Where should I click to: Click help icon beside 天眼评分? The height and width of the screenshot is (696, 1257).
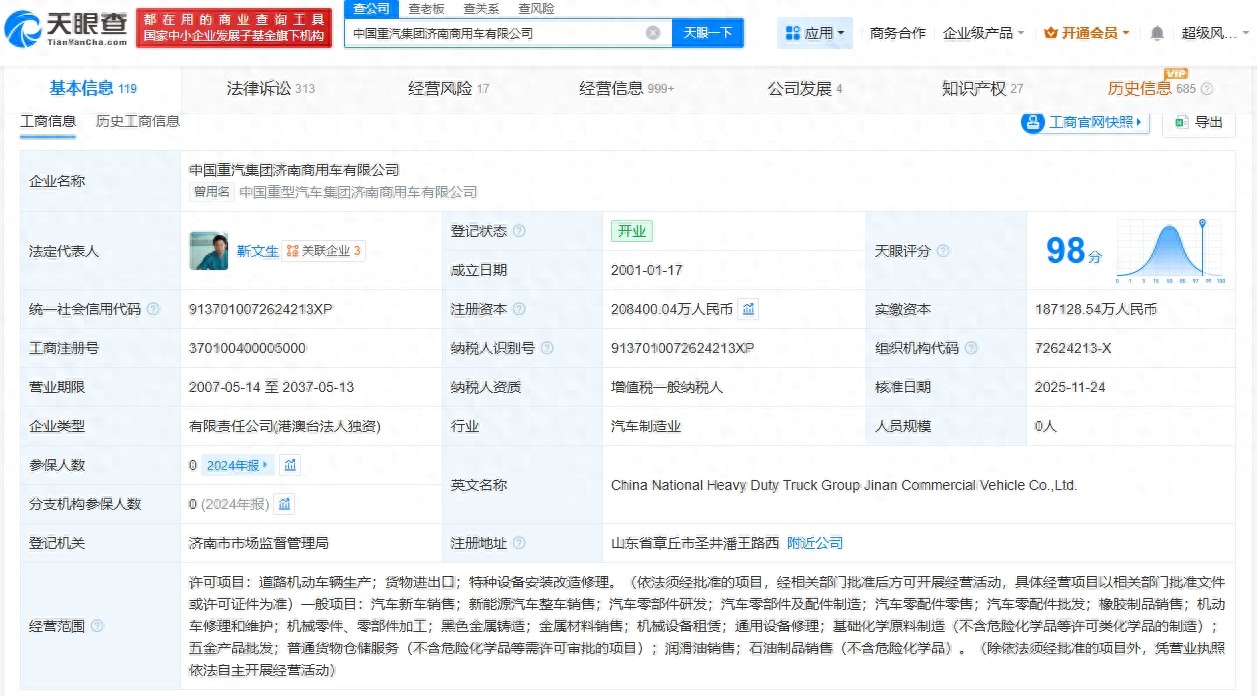[942, 251]
